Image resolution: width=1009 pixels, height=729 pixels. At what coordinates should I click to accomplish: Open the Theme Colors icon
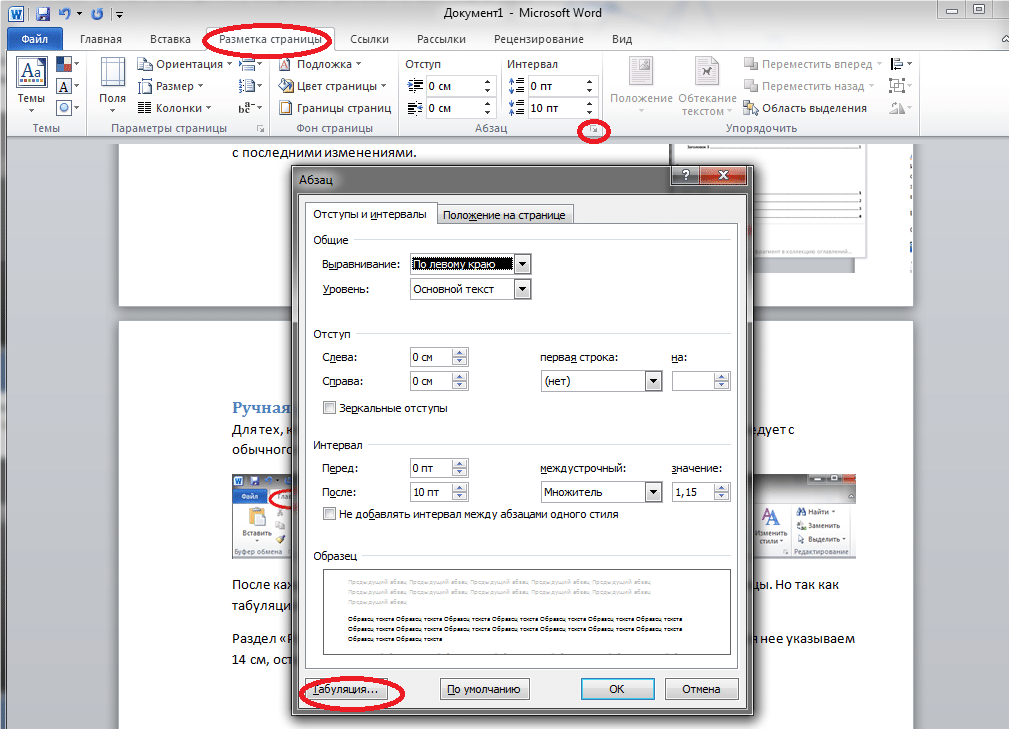[67, 64]
